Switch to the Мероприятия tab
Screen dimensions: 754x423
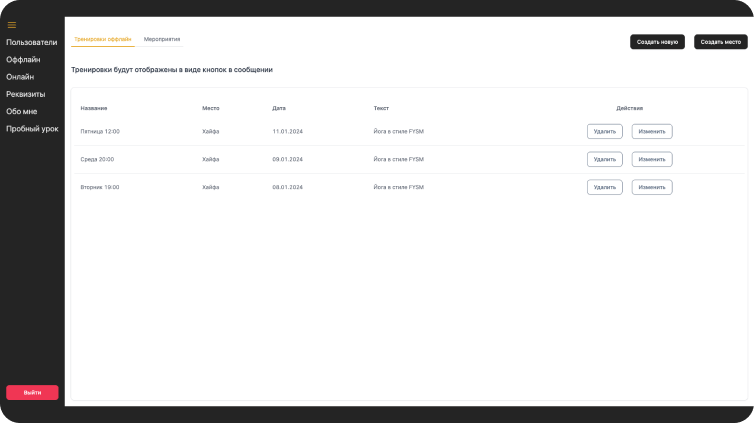[x=162, y=39]
